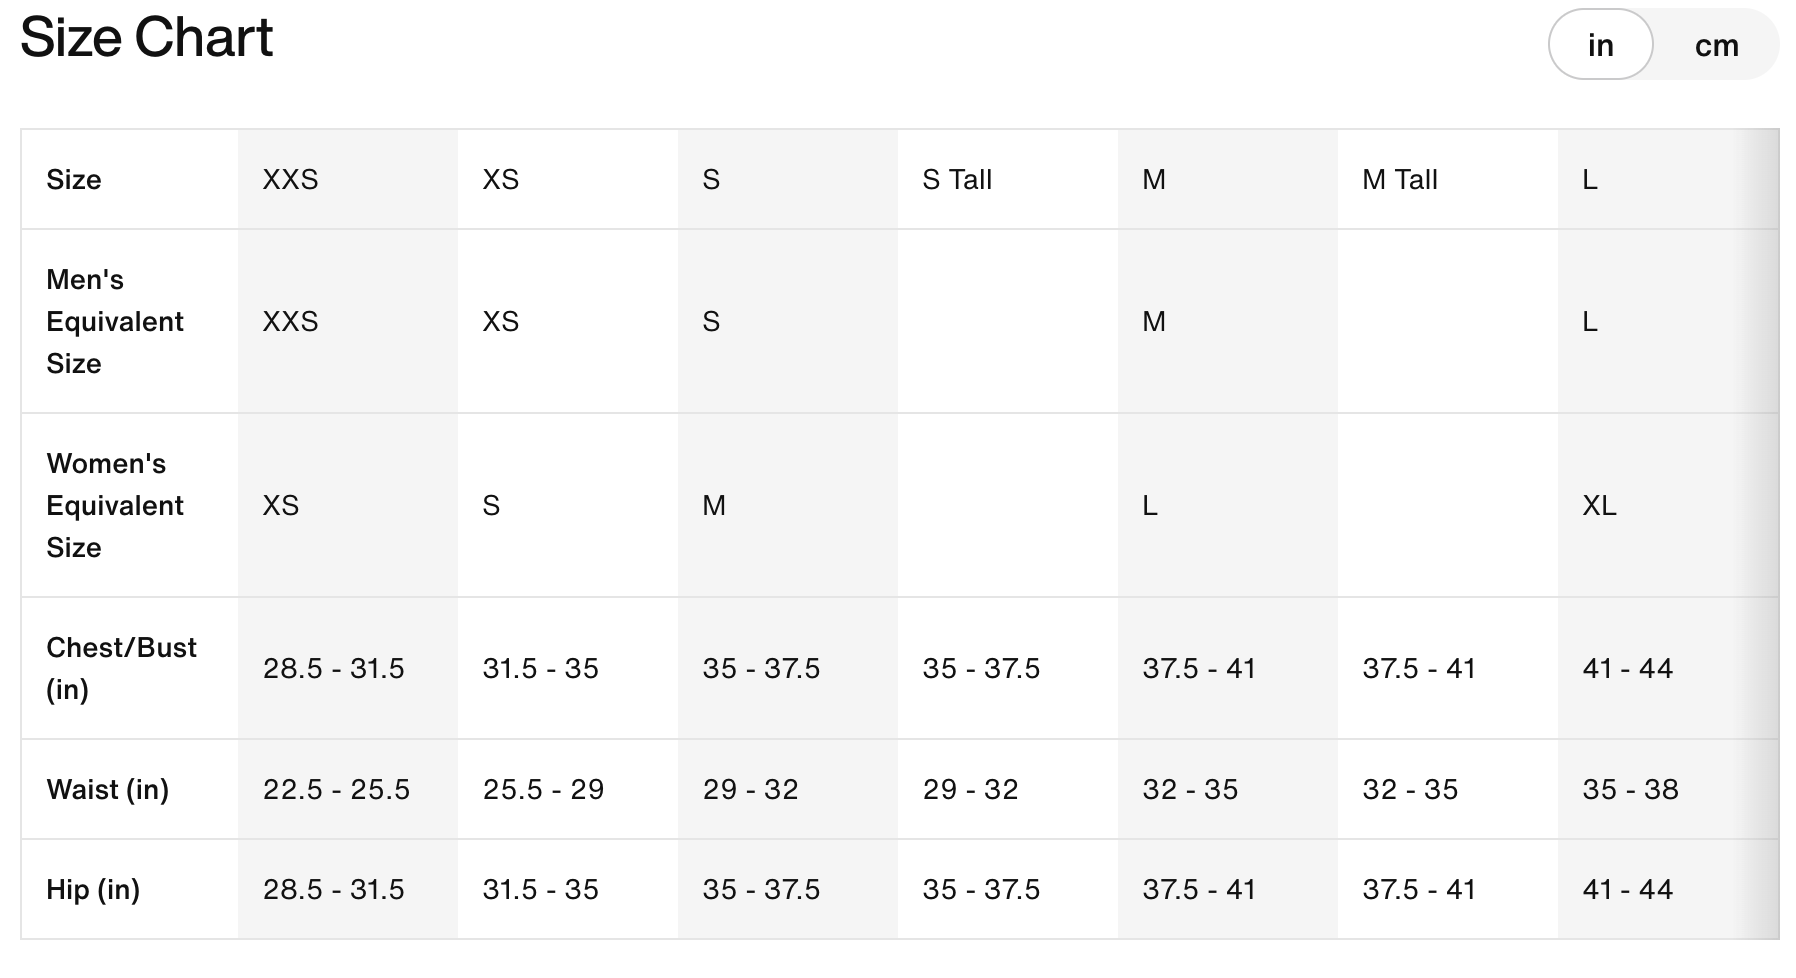Image resolution: width=1796 pixels, height=978 pixels.
Task: Switch size chart units to cm
Action: coord(1716,46)
